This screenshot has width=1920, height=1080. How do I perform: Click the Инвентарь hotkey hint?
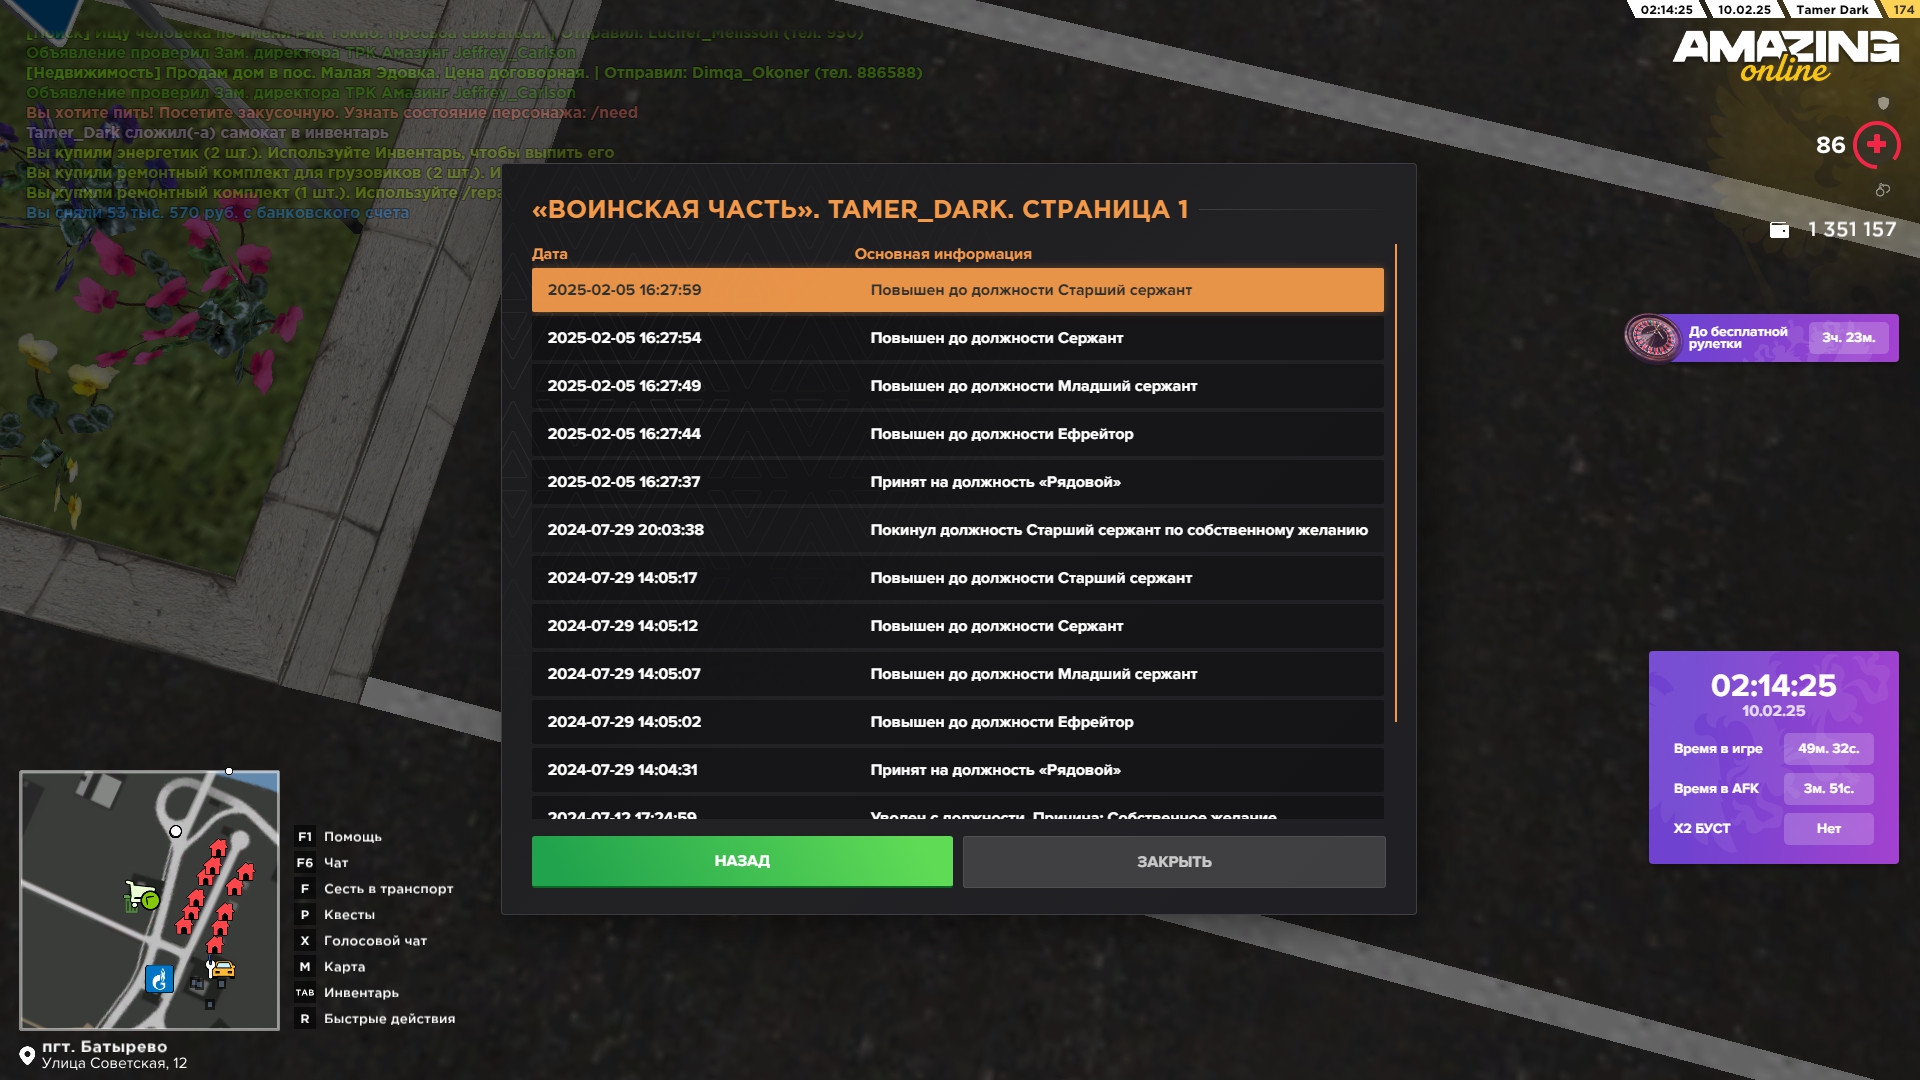360,993
